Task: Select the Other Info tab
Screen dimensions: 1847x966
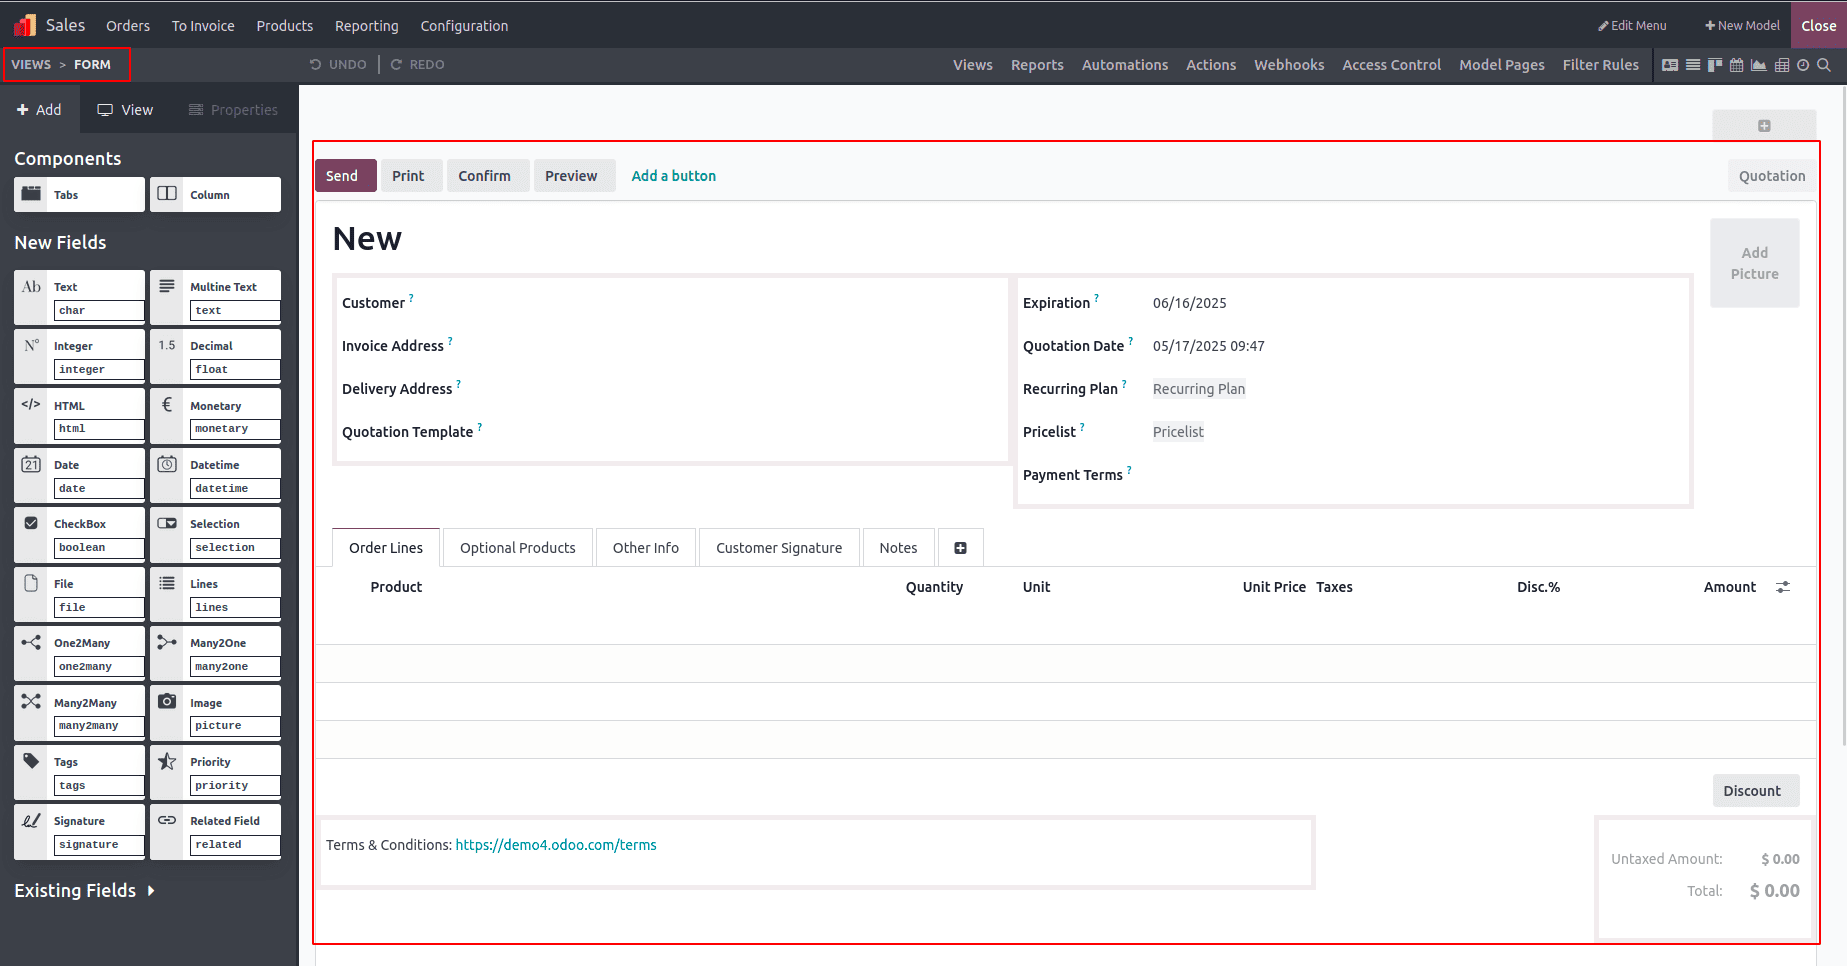Action: pos(646,548)
